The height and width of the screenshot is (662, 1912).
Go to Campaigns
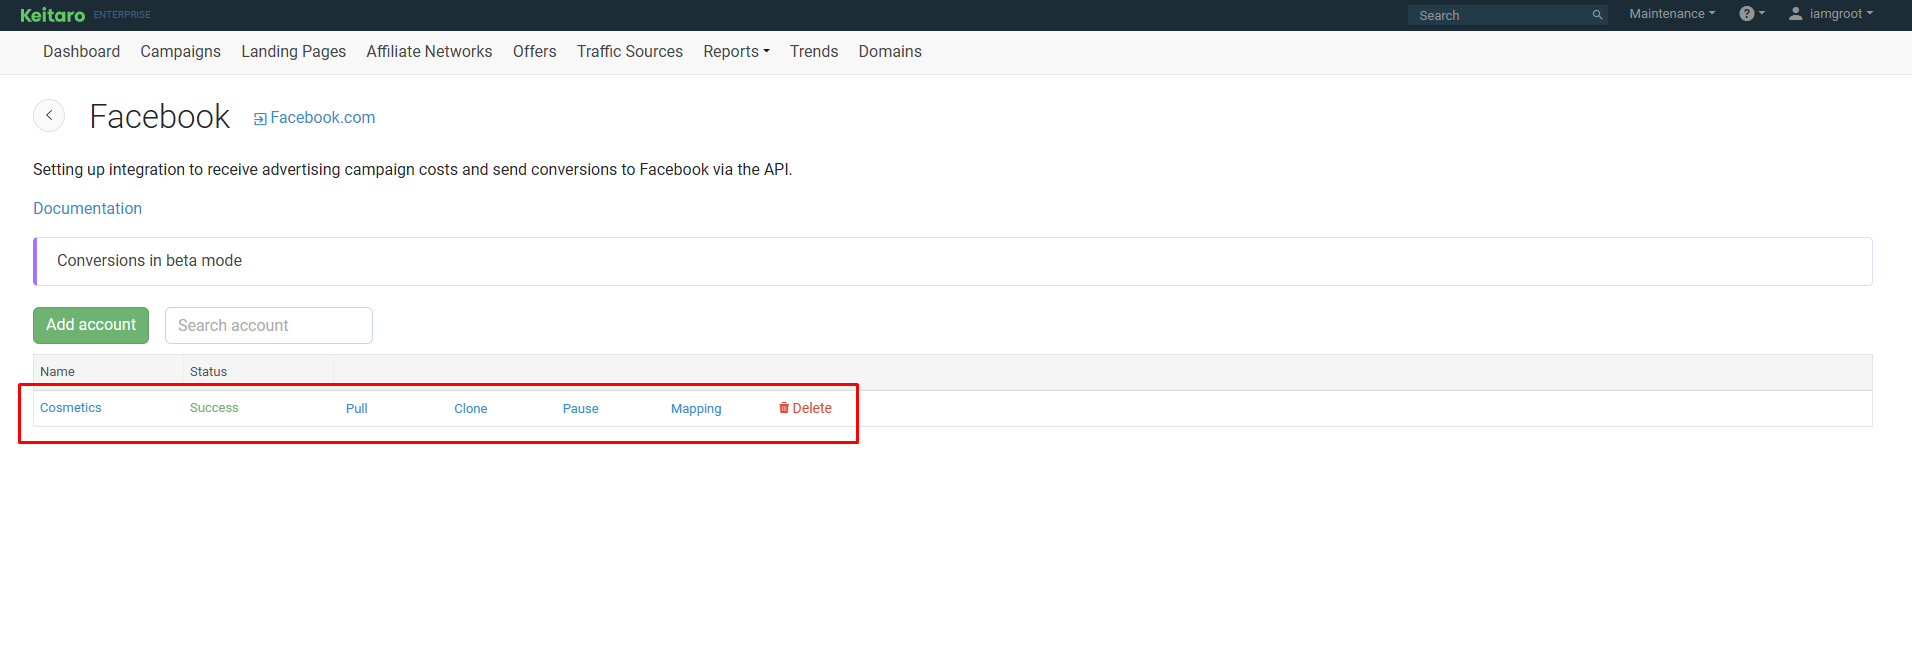[180, 51]
